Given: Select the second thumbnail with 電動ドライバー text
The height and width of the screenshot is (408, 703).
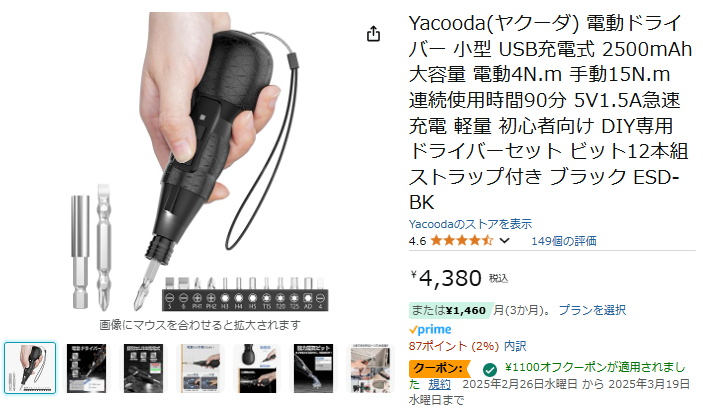Looking at the screenshot, I should click(x=87, y=368).
